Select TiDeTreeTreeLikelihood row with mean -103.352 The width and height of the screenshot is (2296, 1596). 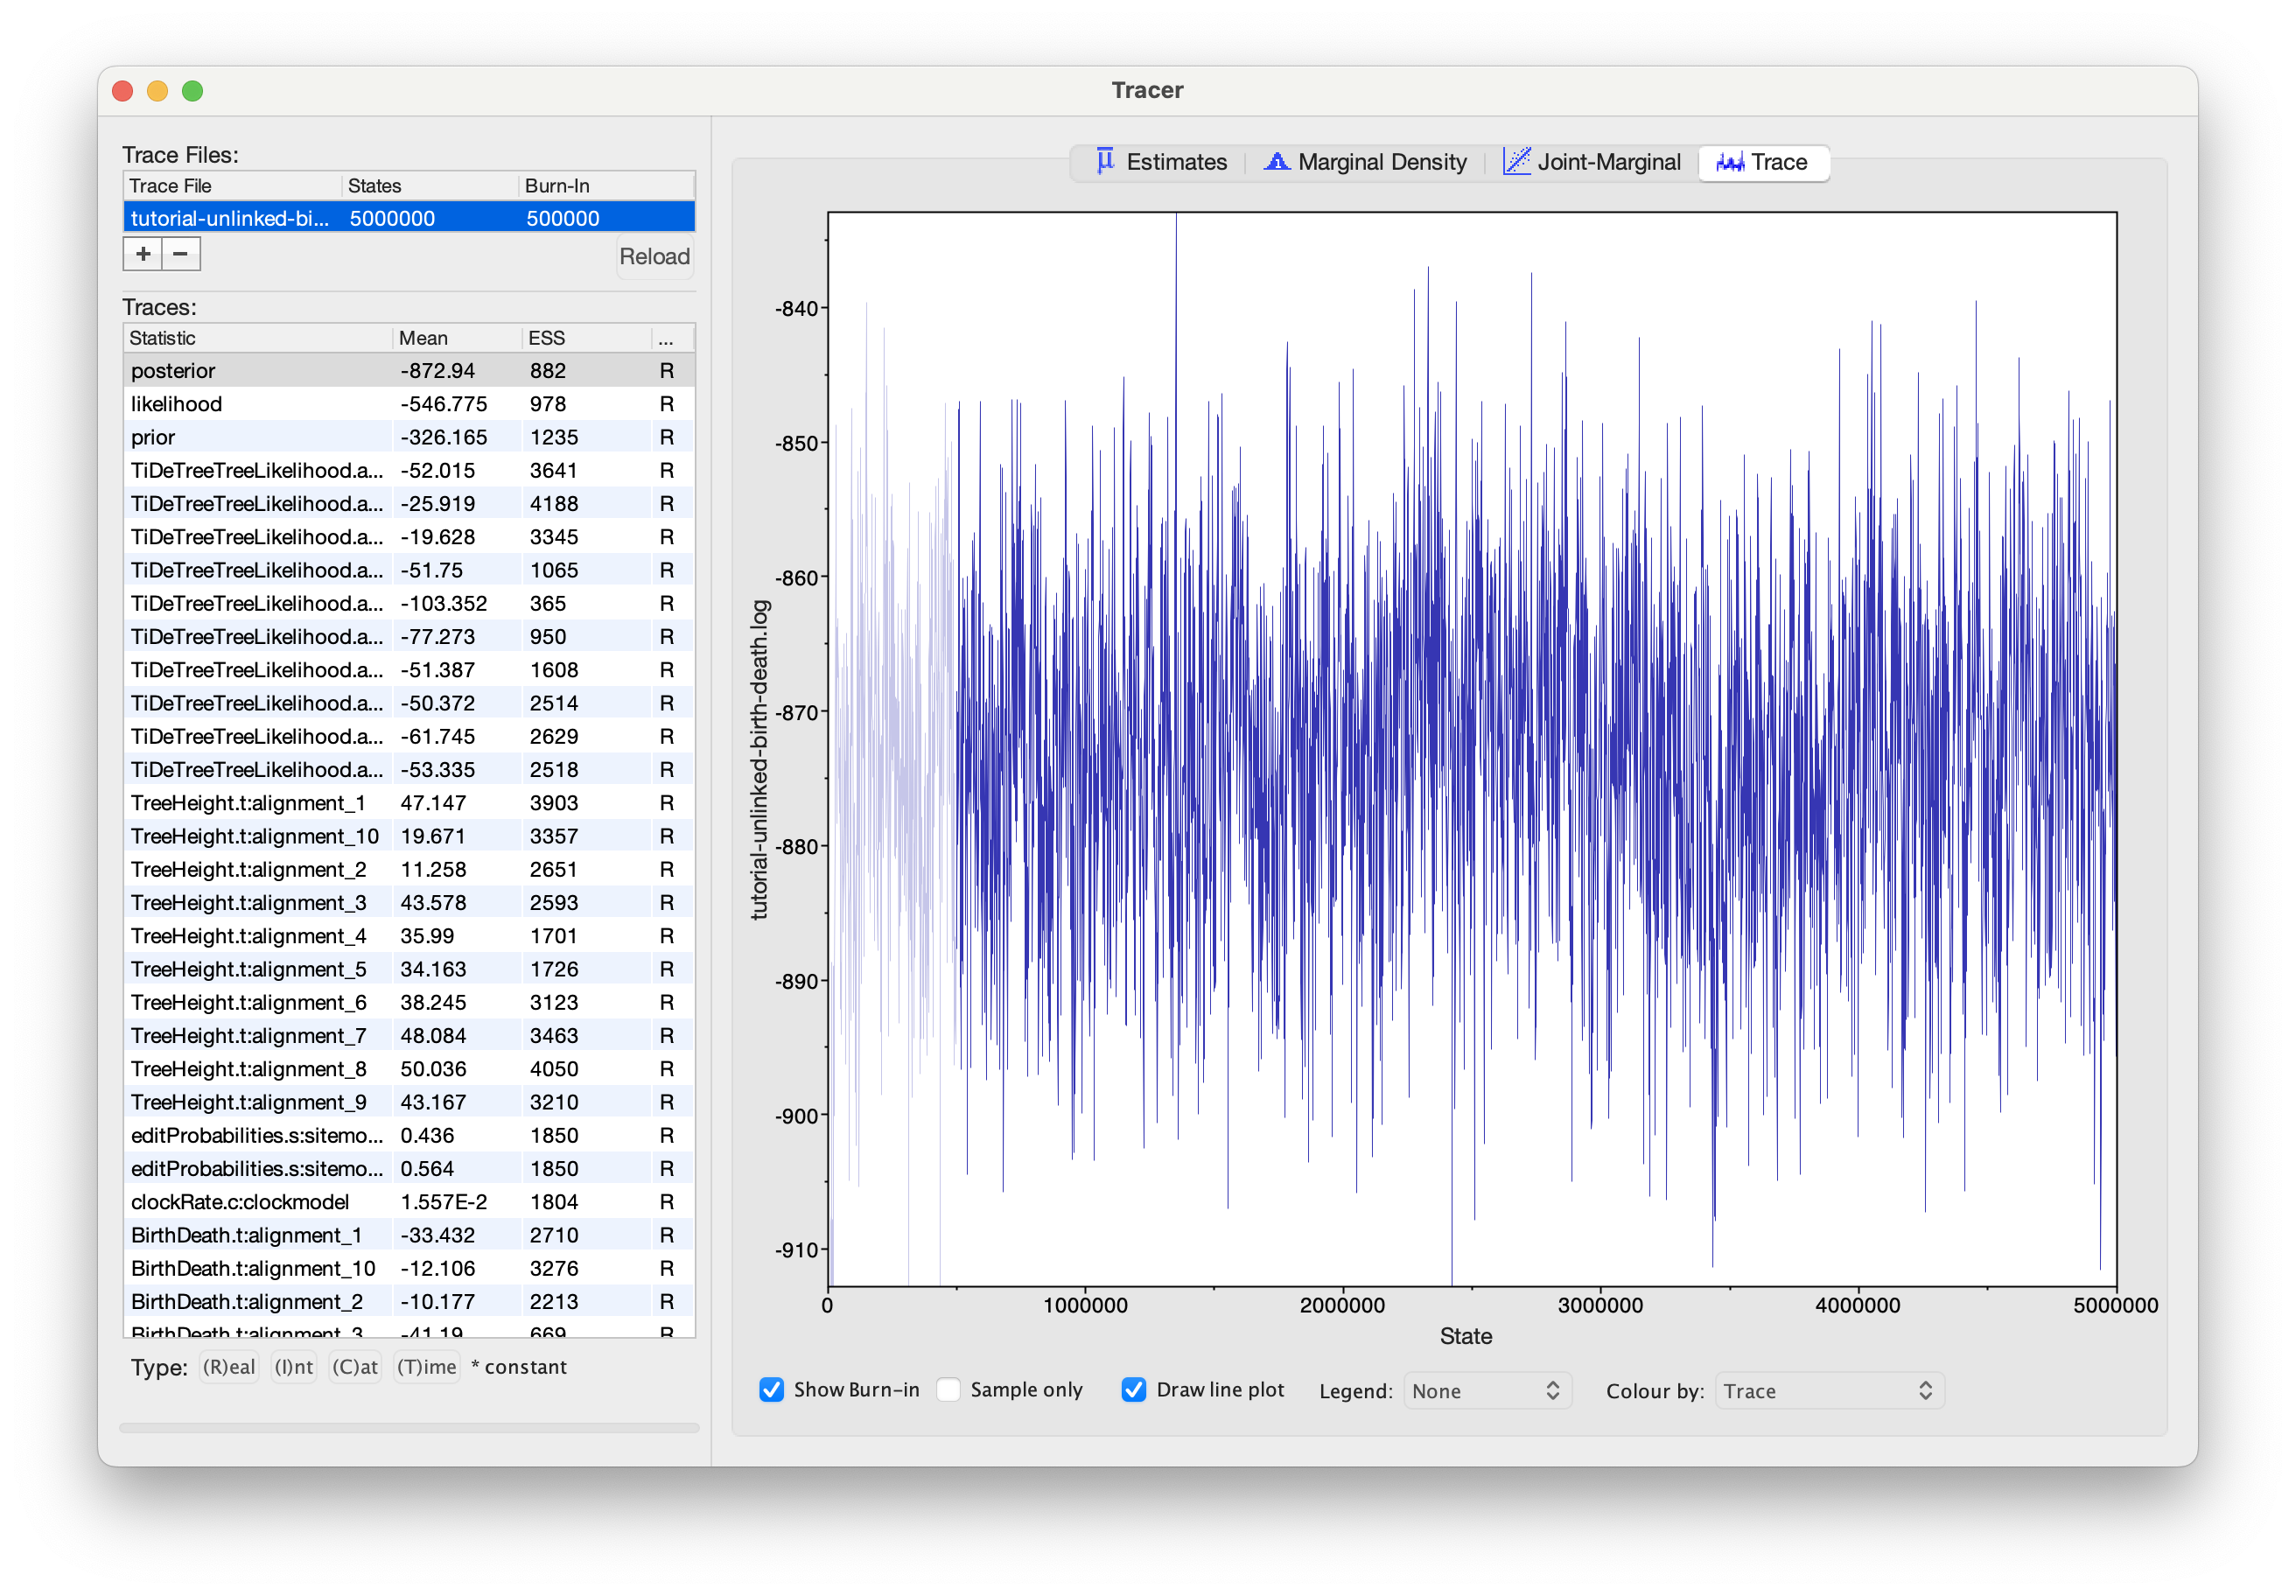409,603
